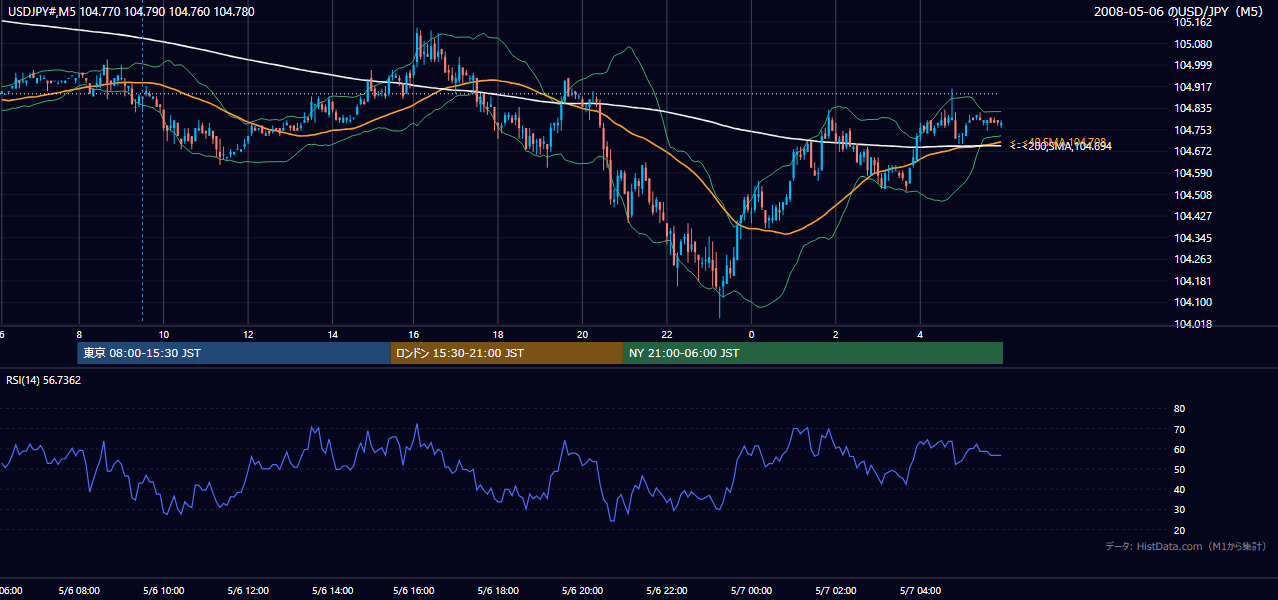This screenshot has width=1278, height=600.
Task: Click the 105.080 price axis label
Action: pos(1192,44)
